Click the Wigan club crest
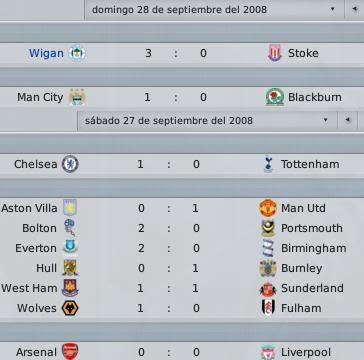Image resolution: width=364 pixels, height=360 pixels. [x=77, y=53]
